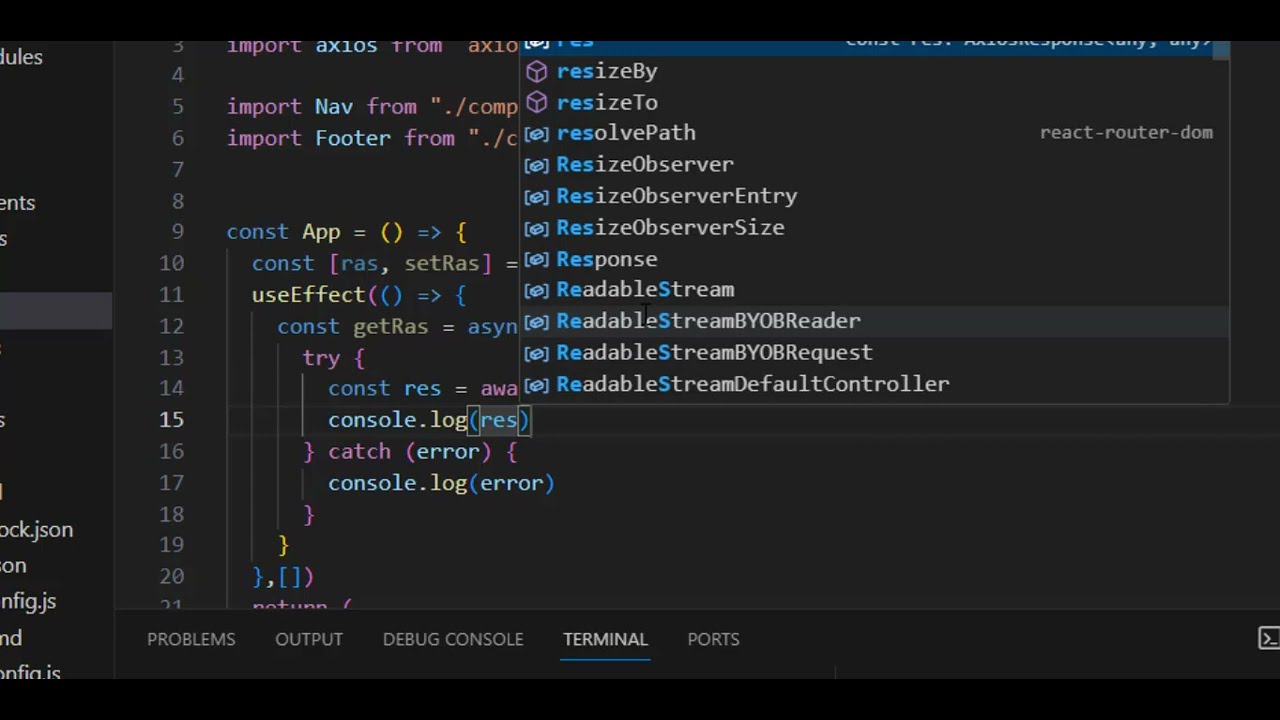Click the cube icon beside resizeTo
1280x720 pixels.
coord(537,102)
